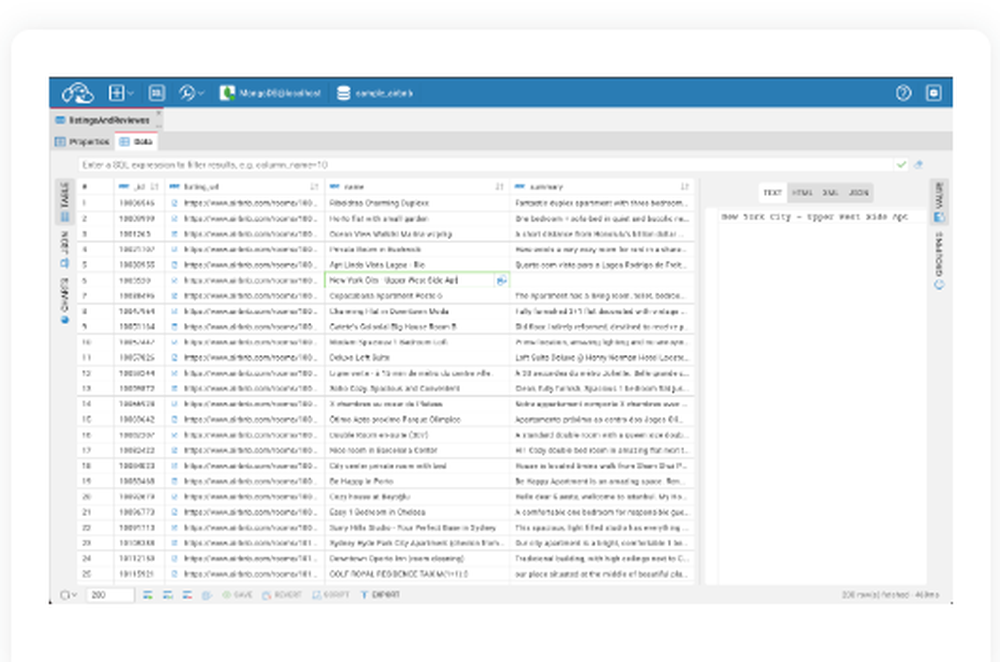Select the GROUPING side panel tab
Screen dimensions: 1000x662
pos(939,260)
